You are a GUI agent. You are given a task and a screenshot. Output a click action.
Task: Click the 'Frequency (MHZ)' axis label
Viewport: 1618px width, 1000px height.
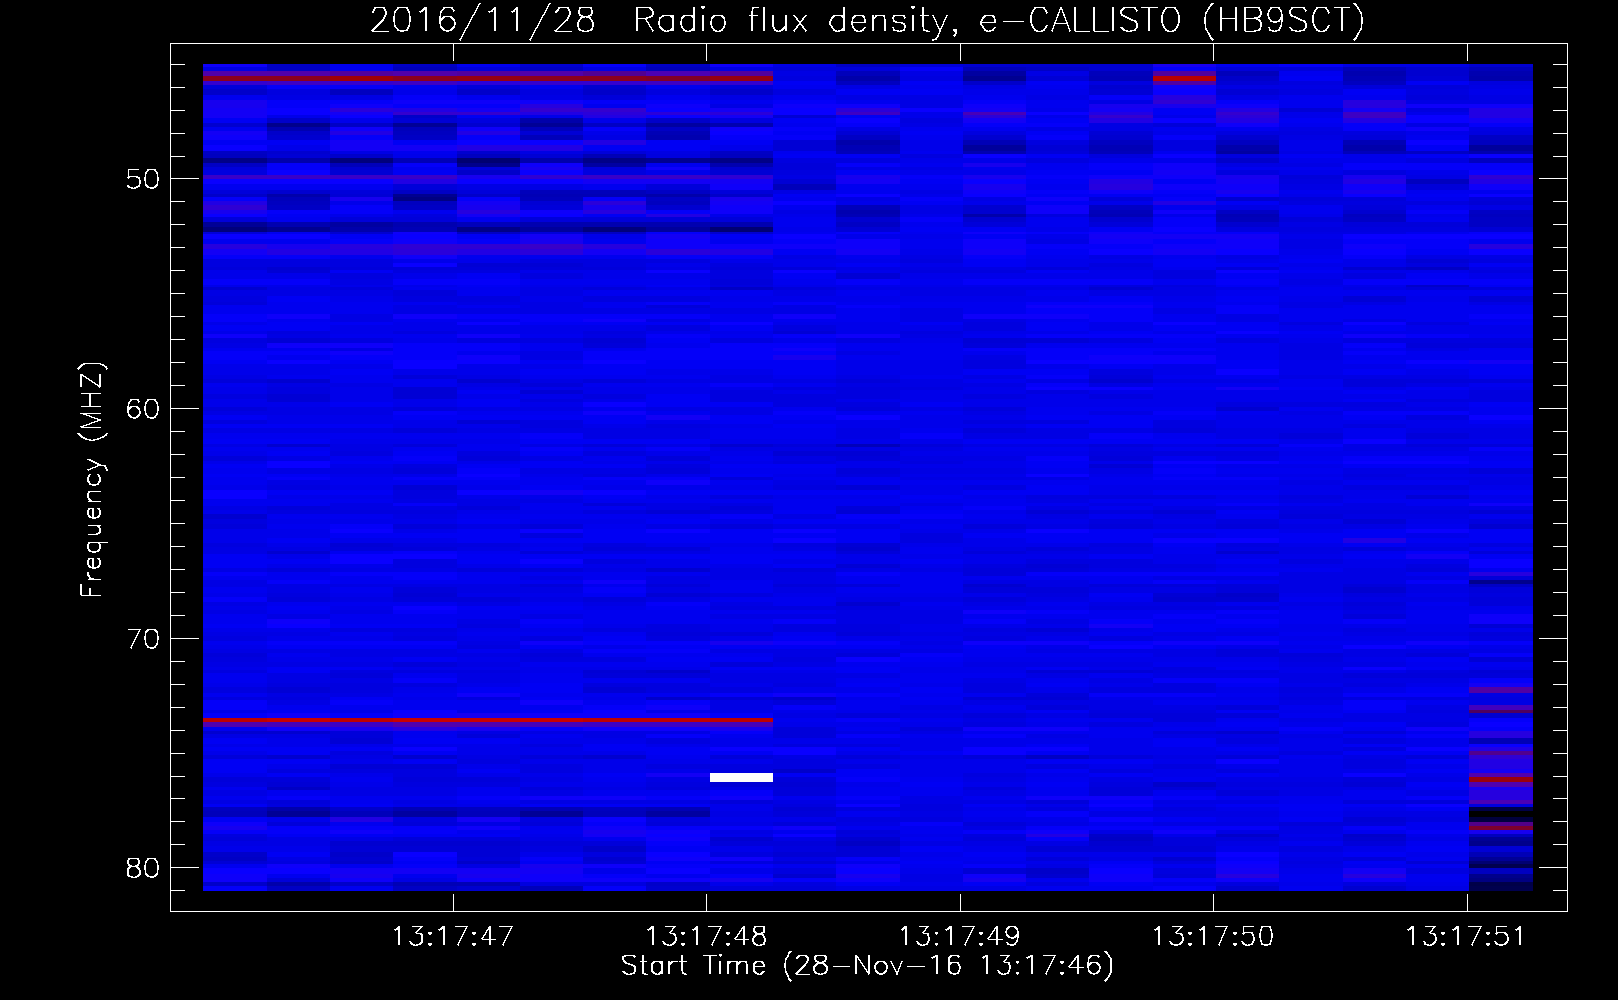click(92, 480)
